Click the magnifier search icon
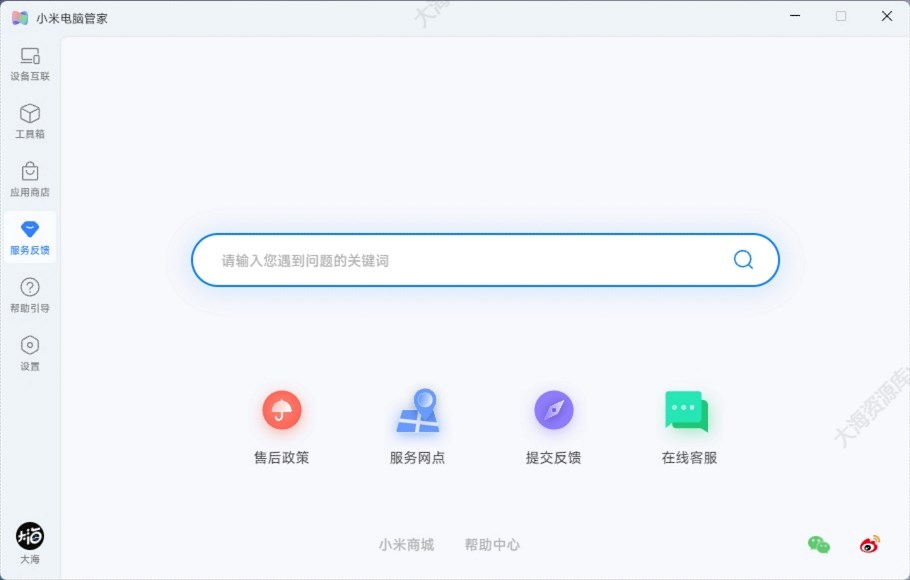This screenshot has width=910, height=580. pos(743,260)
